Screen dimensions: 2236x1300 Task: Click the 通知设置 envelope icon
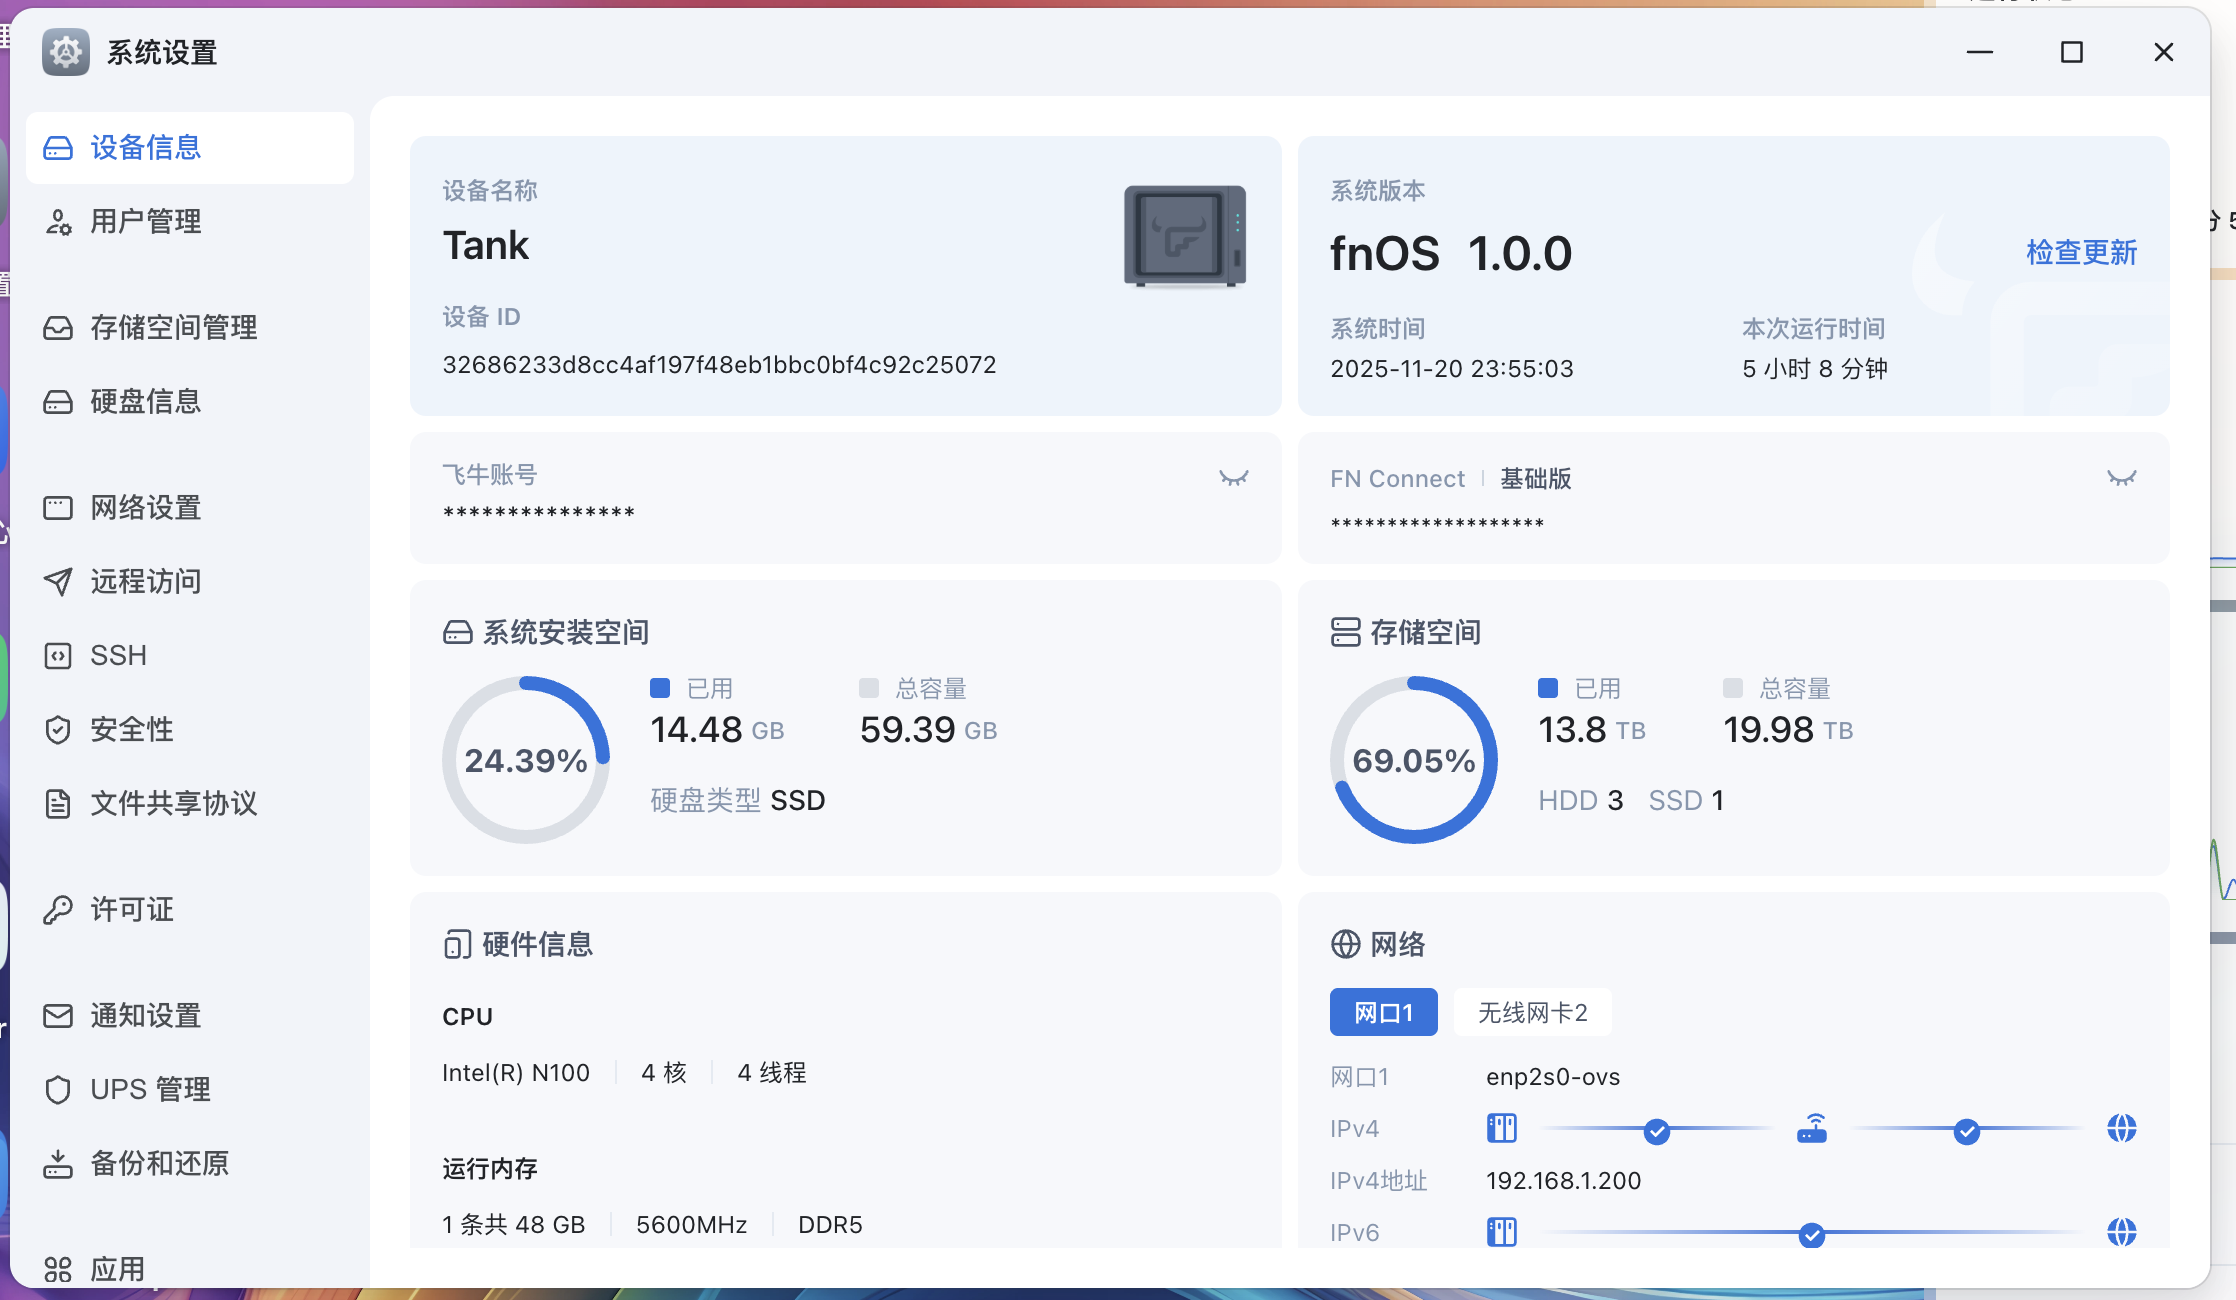tap(58, 1016)
